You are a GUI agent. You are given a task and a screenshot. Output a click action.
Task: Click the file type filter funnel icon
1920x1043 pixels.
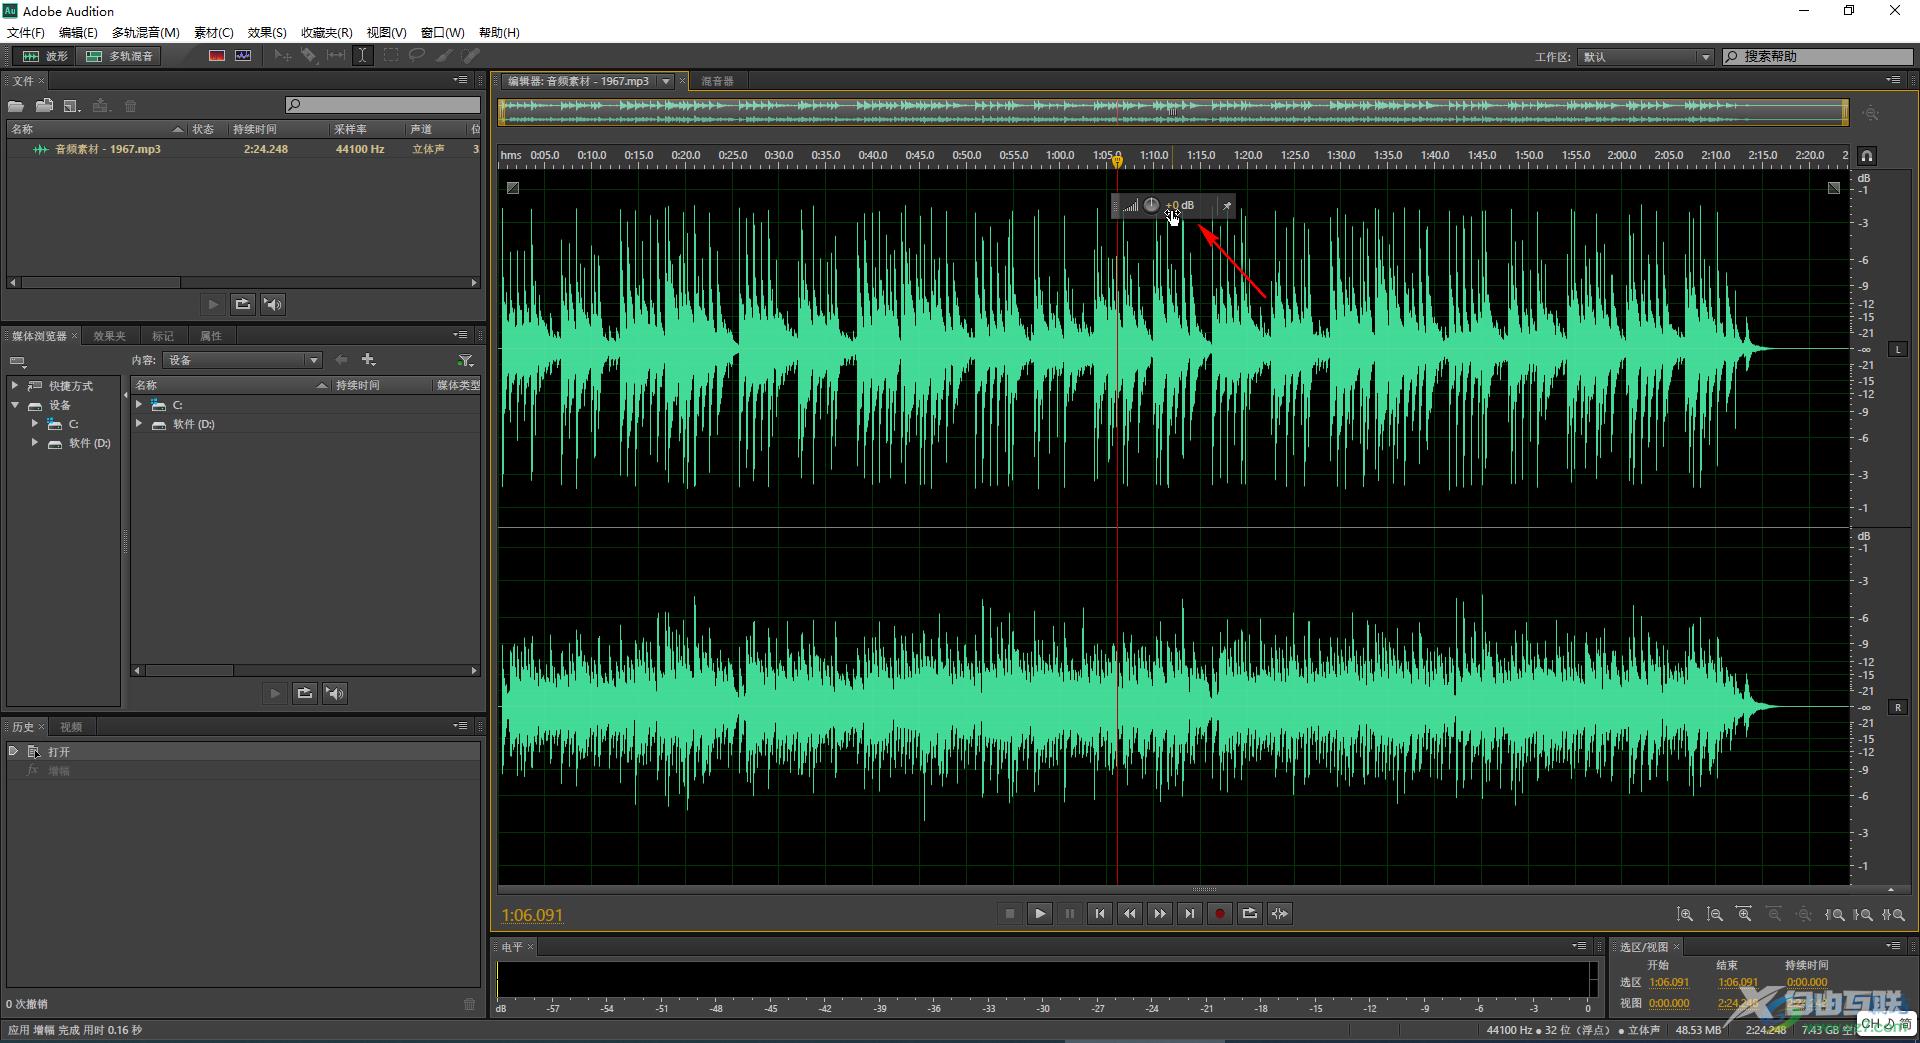[x=465, y=360]
